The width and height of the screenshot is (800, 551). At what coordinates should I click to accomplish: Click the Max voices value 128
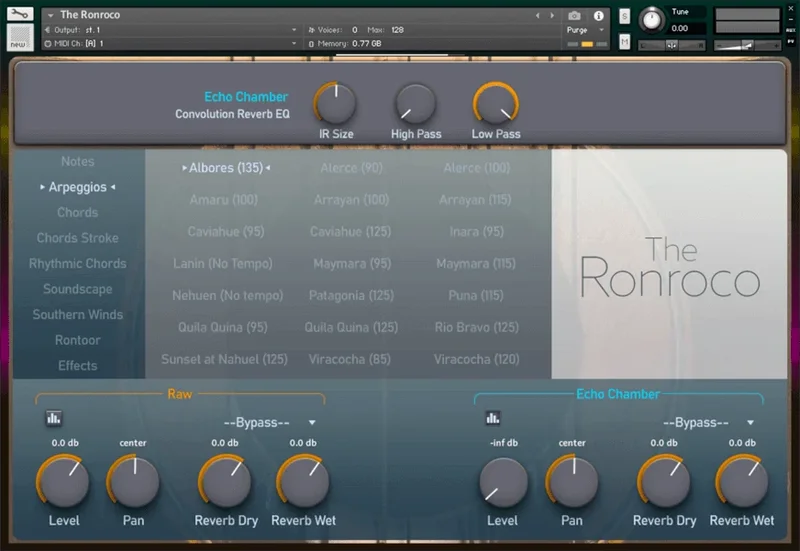(x=397, y=30)
